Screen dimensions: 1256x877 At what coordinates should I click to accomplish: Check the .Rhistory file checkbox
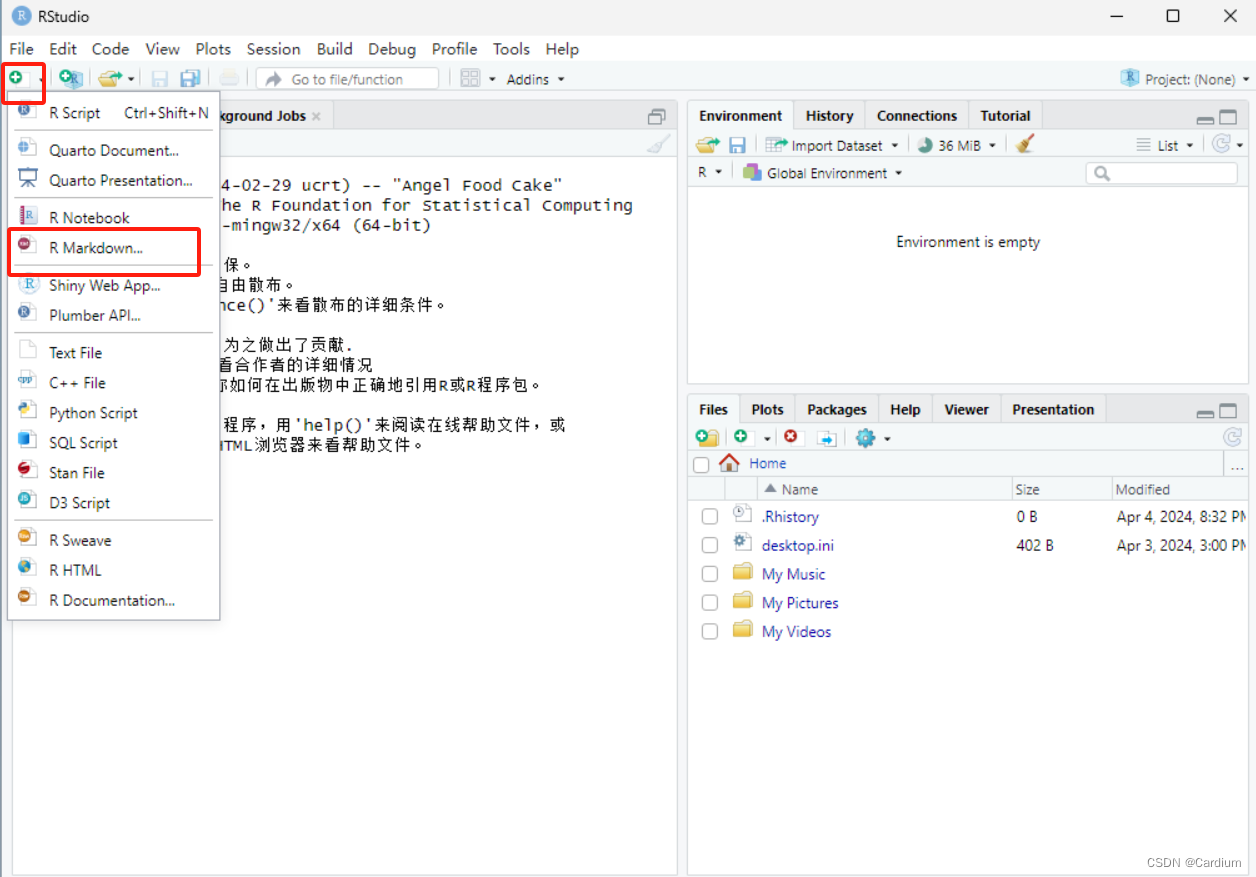point(709,517)
